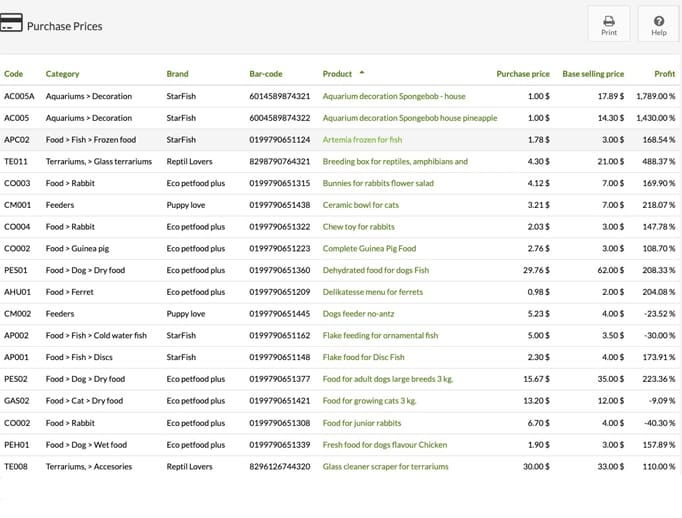Click purchase price 29.76 $
This screenshot has height=518, width=682.
coord(536,270)
